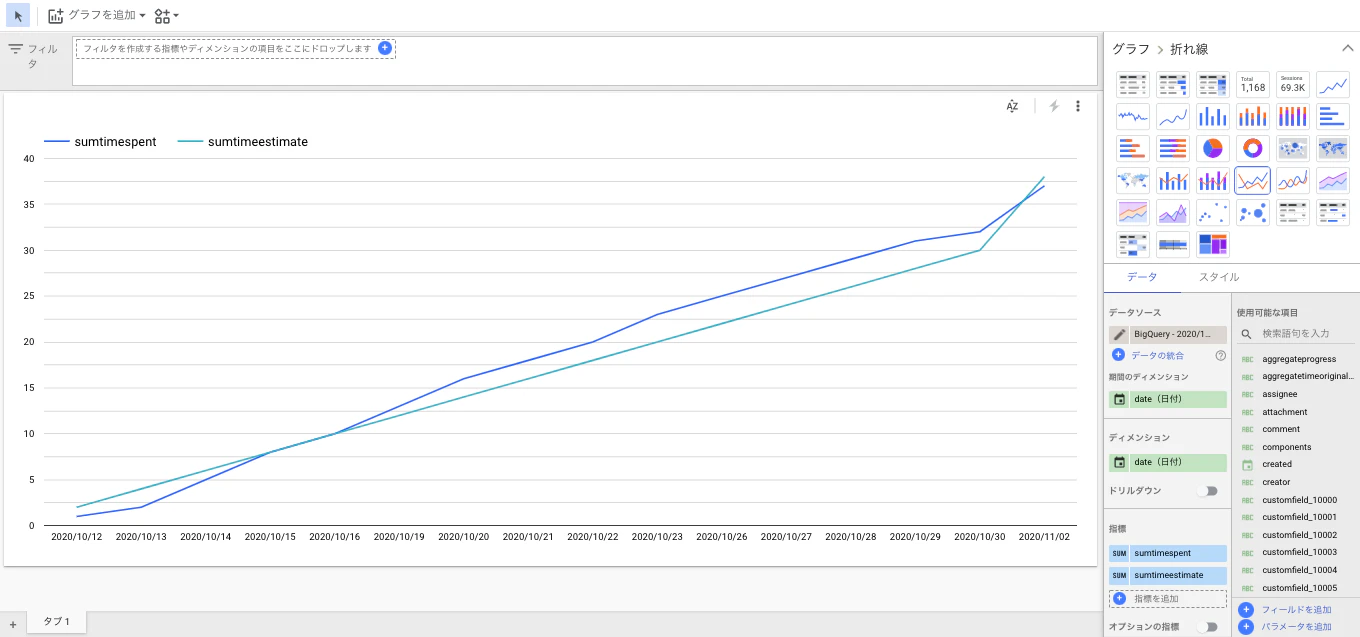Add a filter with the plus icon
The image size is (1360, 637).
(385, 48)
